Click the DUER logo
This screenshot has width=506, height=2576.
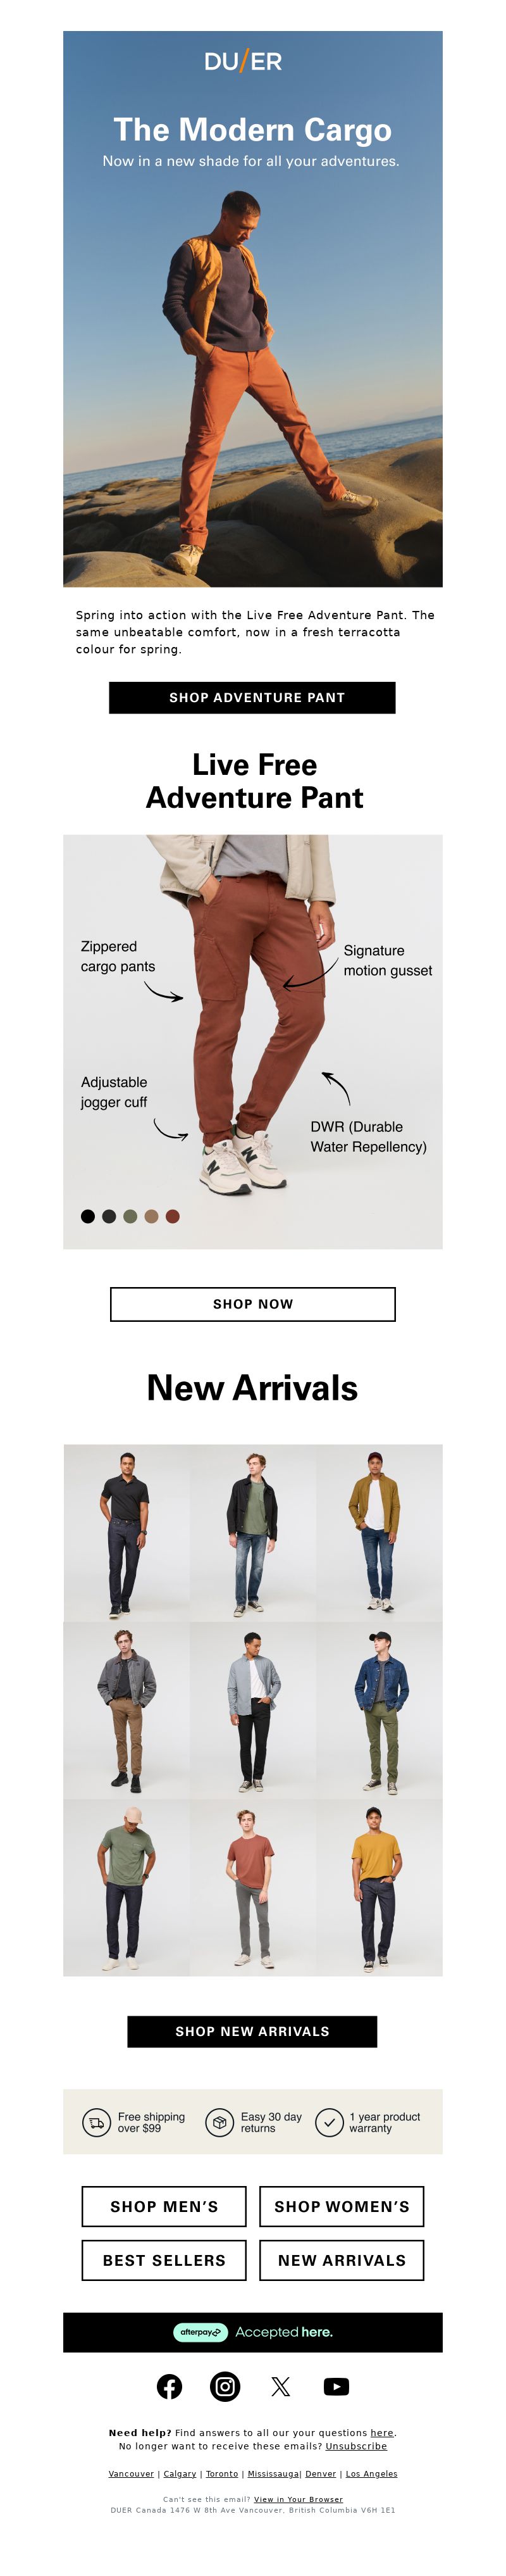click(243, 62)
